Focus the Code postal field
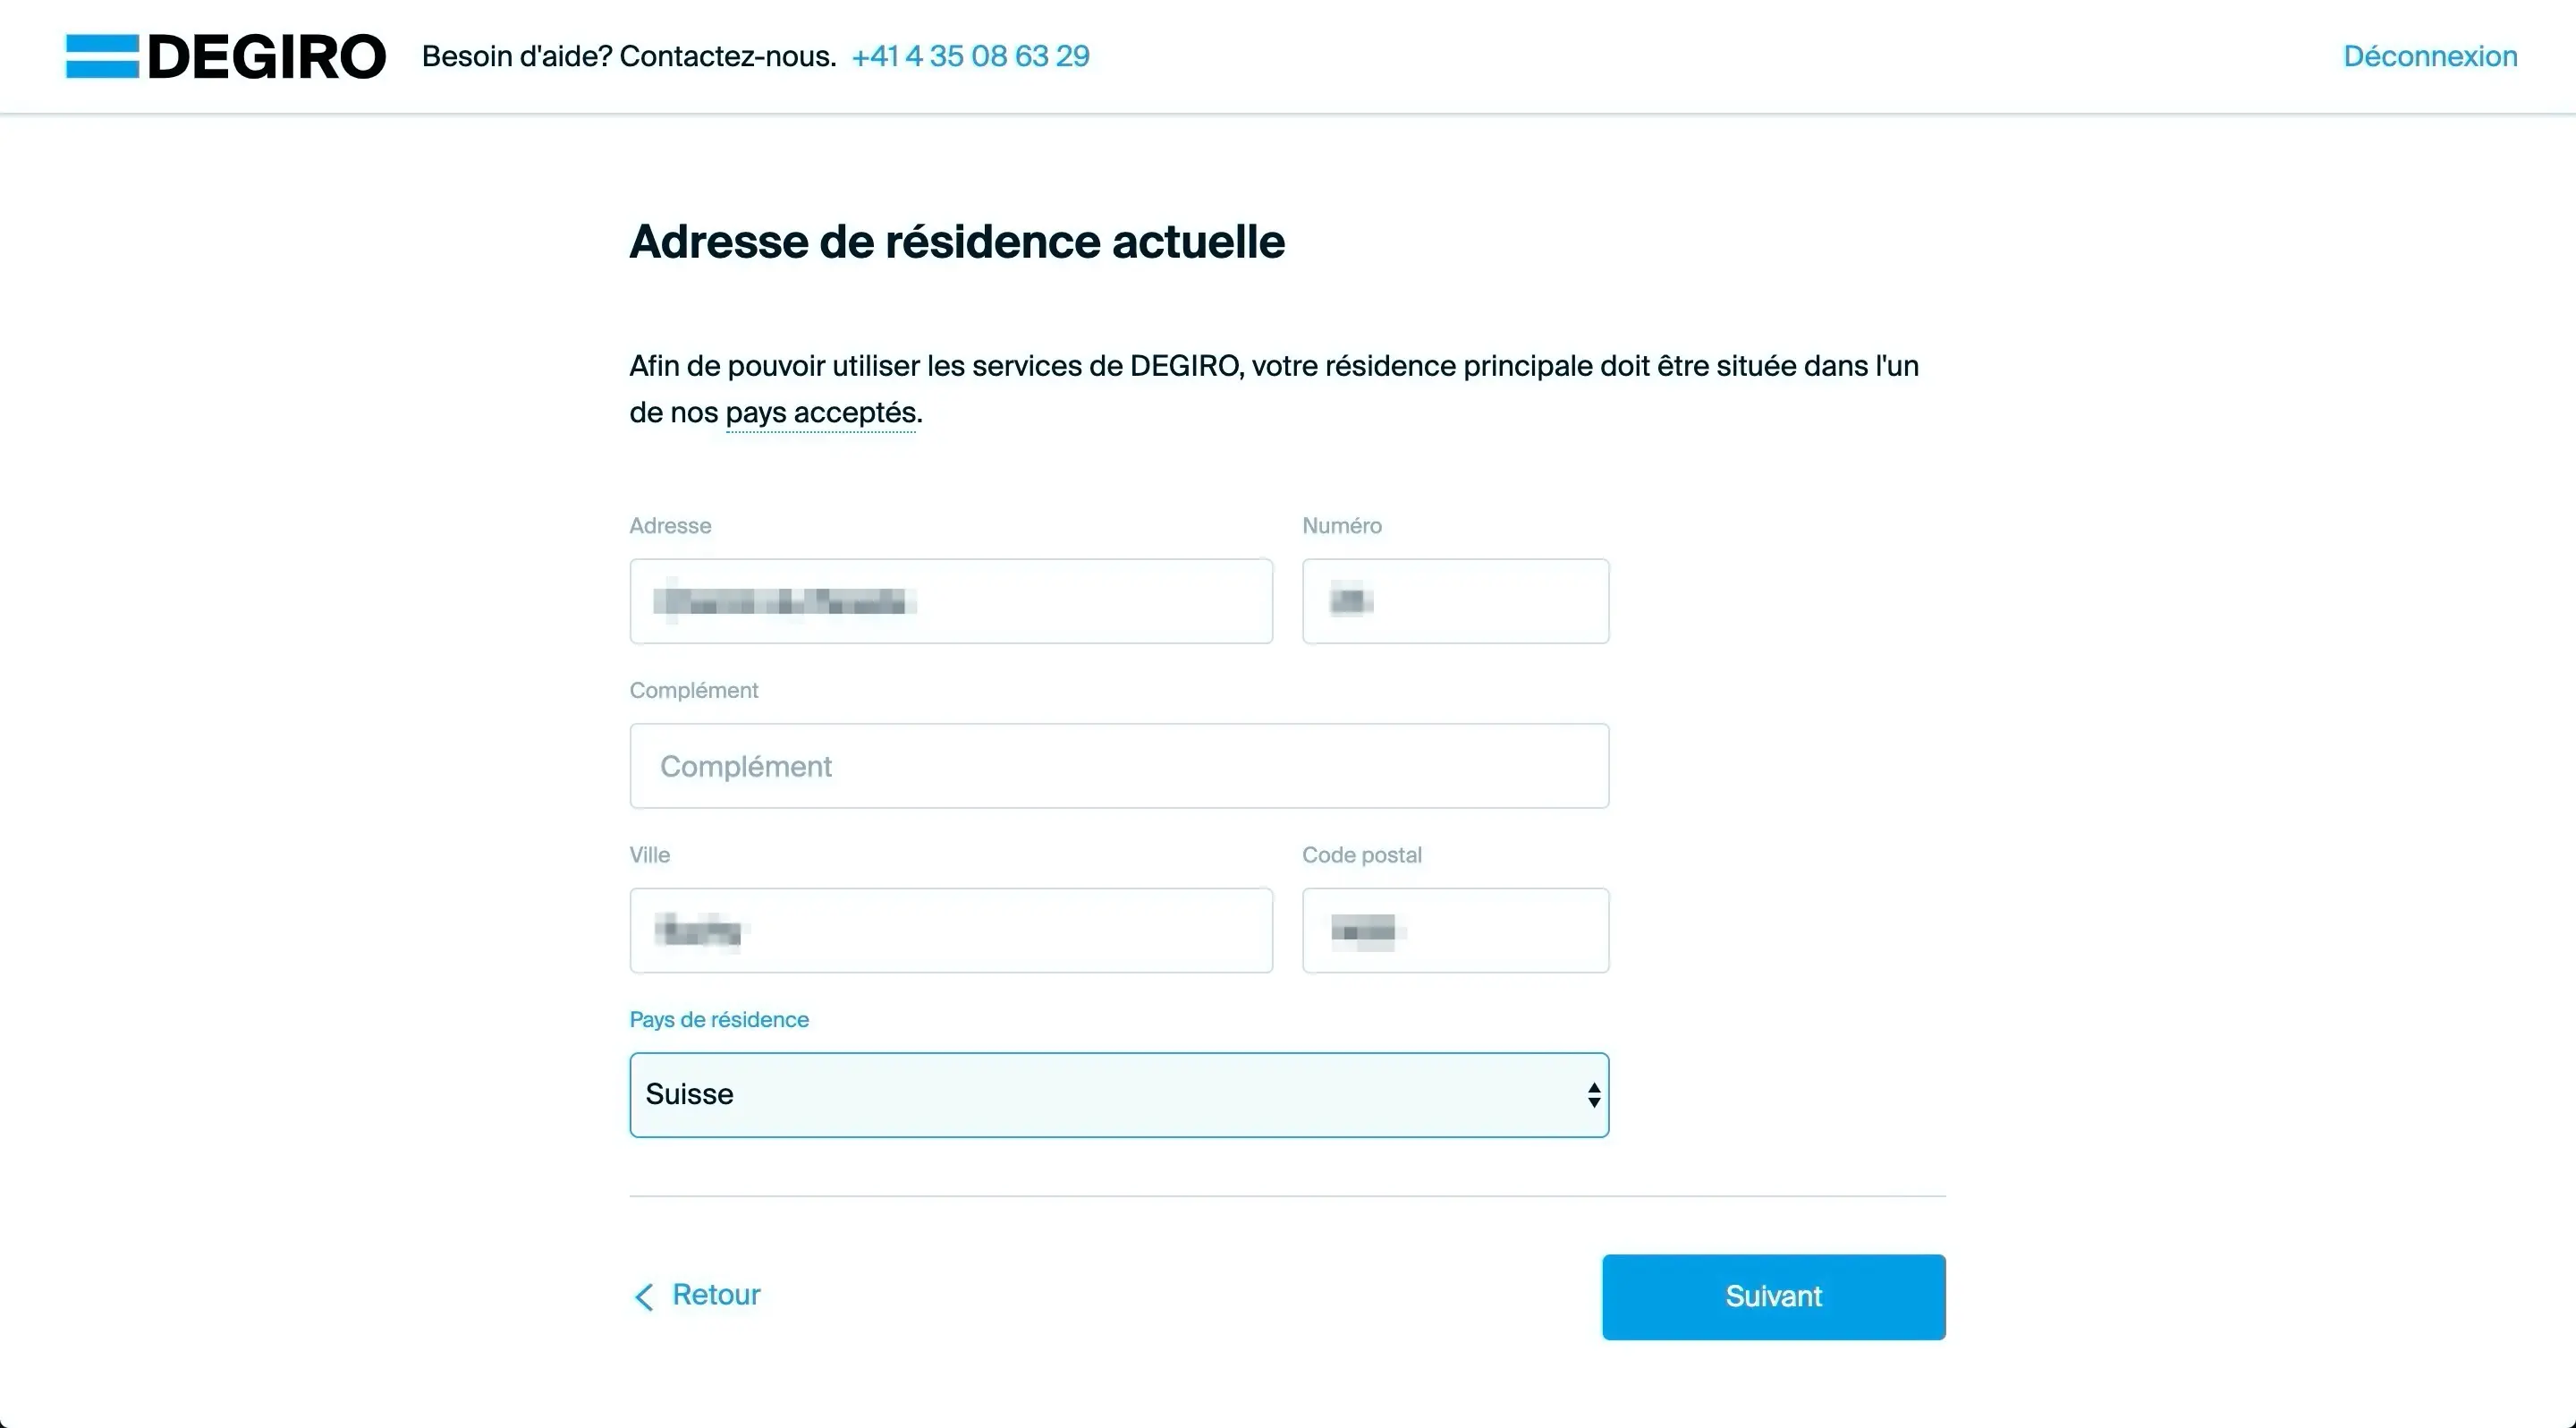This screenshot has height=1428, width=2576. pyautogui.click(x=1455, y=930)
